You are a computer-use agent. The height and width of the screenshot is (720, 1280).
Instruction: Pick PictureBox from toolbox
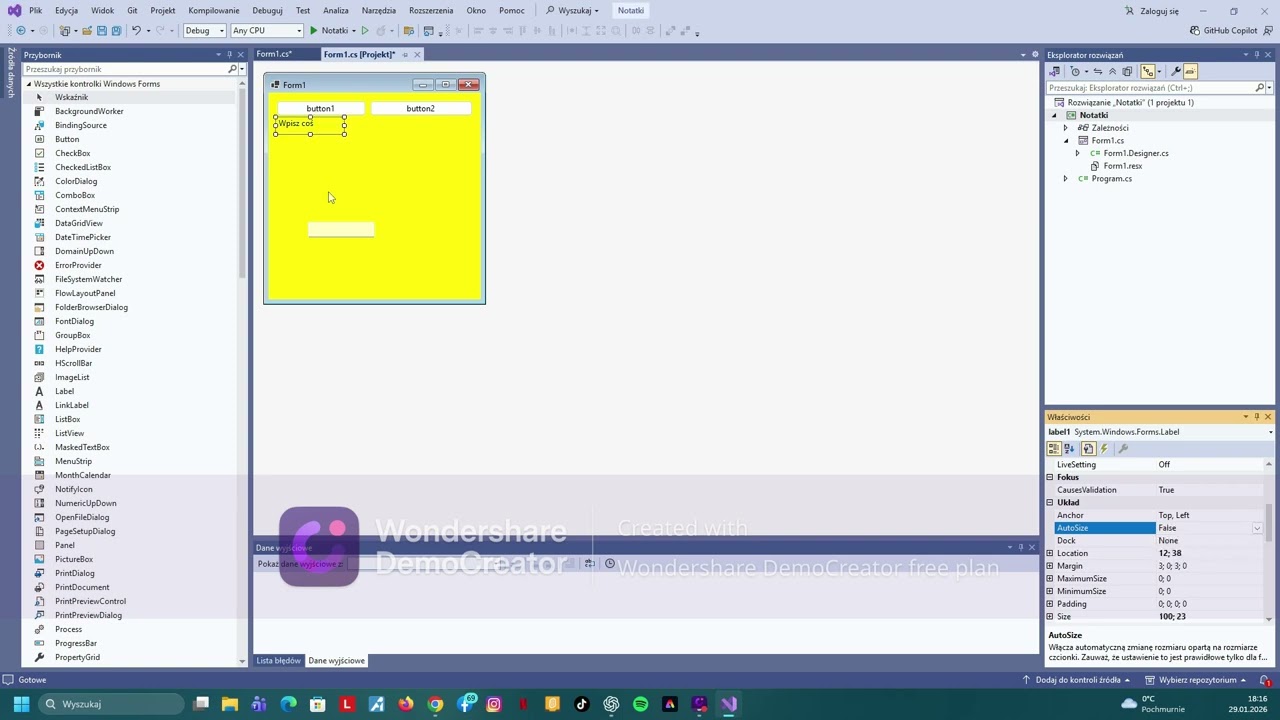(x=74, y=559)
